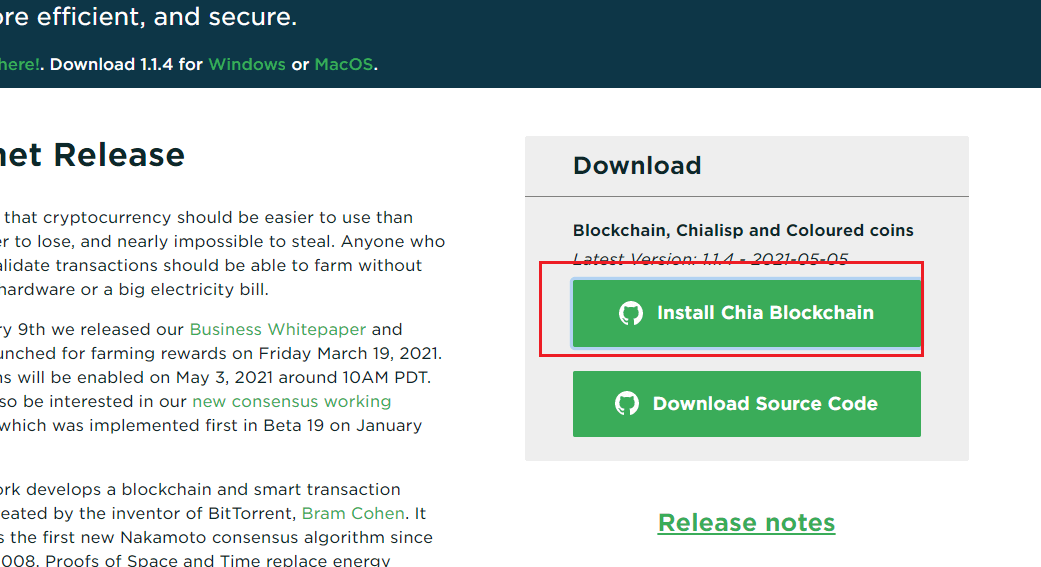Click the GitHub icon on Download Source Code
Image resolution: width=1041 pixels, height=567 pixels.
[x=627, y=403]
